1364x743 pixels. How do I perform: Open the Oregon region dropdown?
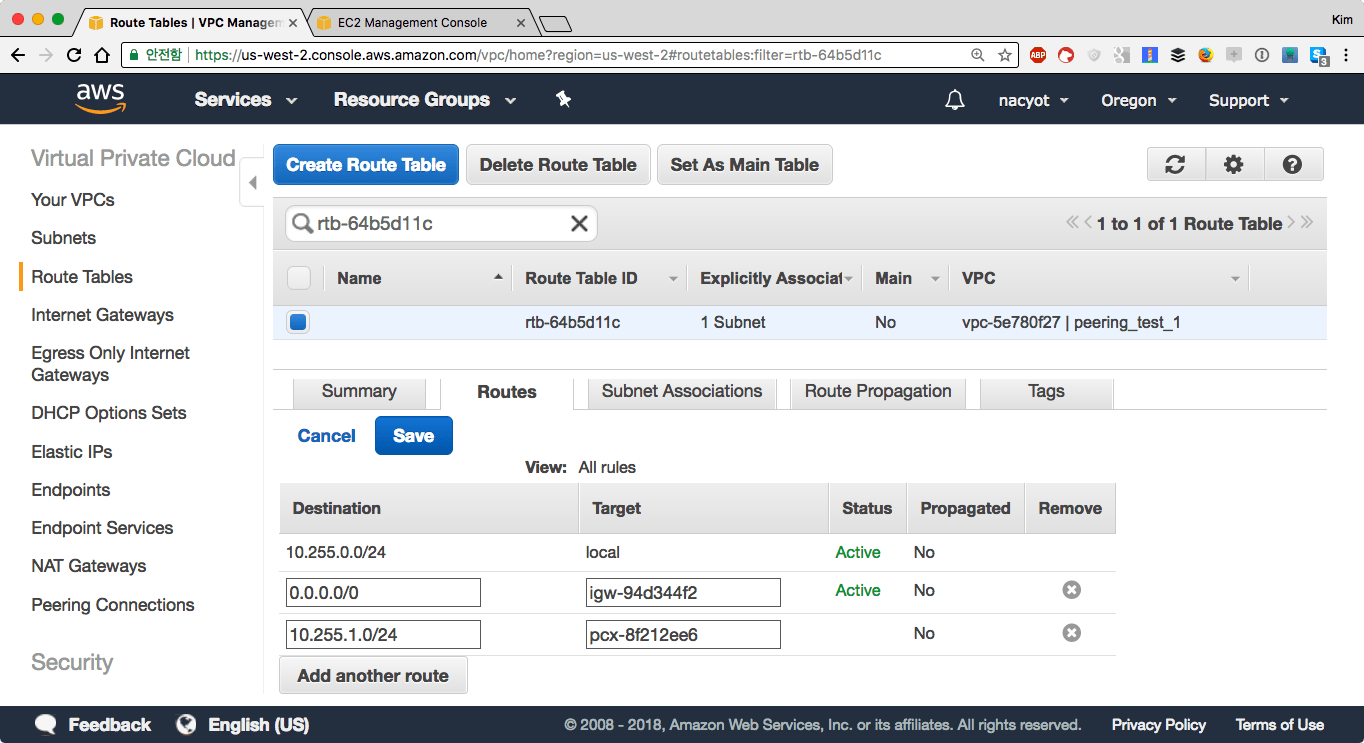click(x=1138, y=100)
